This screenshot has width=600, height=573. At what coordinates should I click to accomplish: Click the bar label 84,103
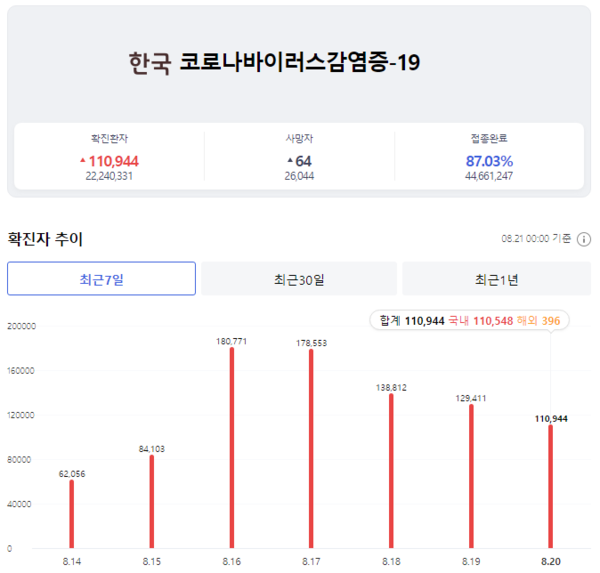152,449
